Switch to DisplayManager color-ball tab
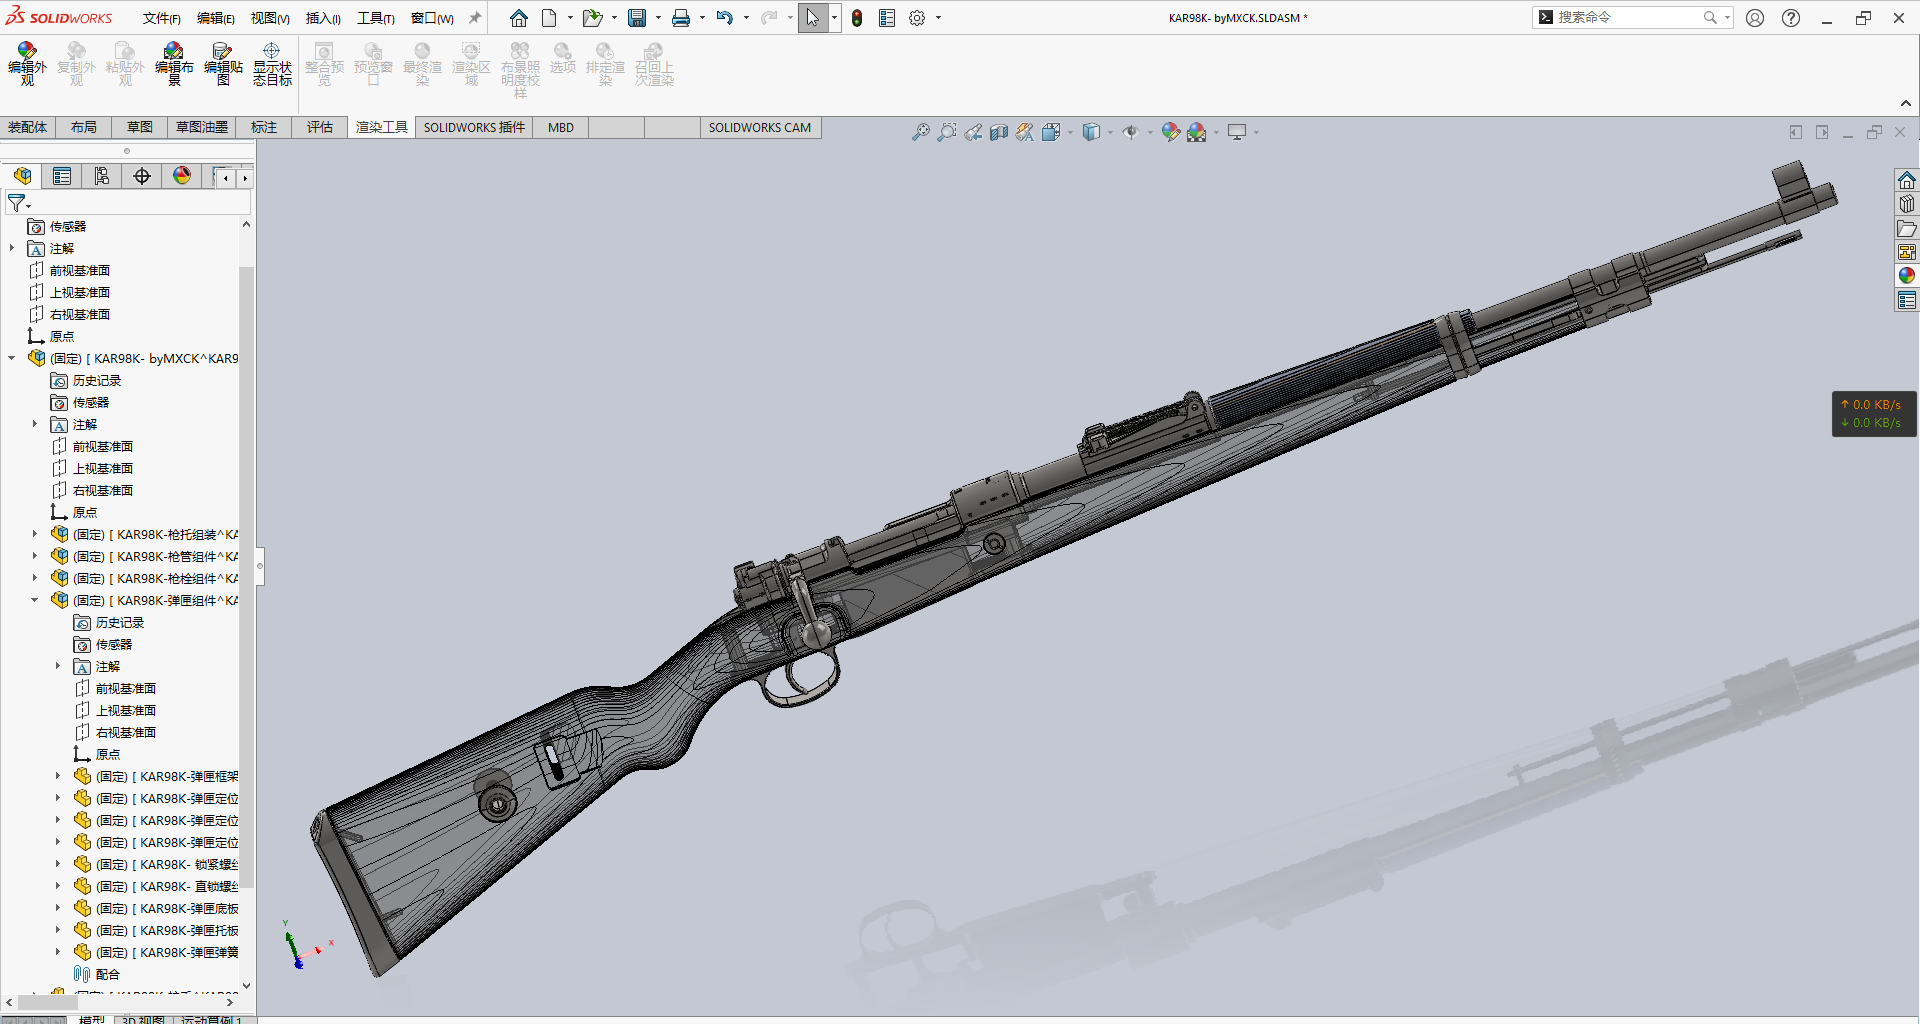 [182, 177]
